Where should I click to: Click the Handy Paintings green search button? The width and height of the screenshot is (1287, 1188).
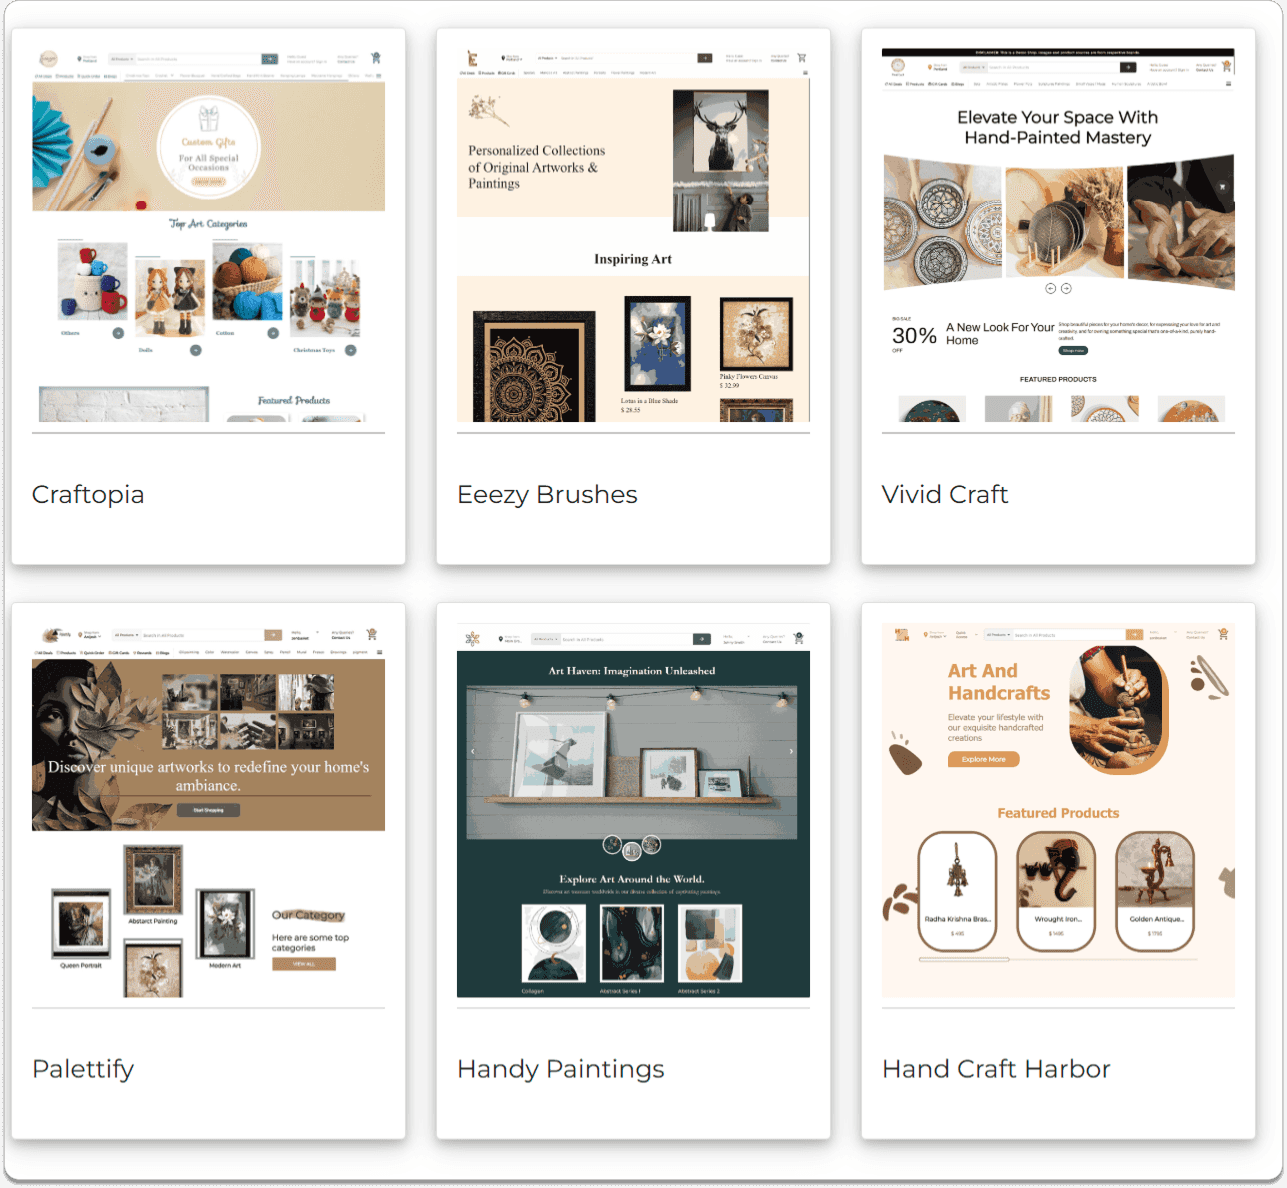[702, 639]
